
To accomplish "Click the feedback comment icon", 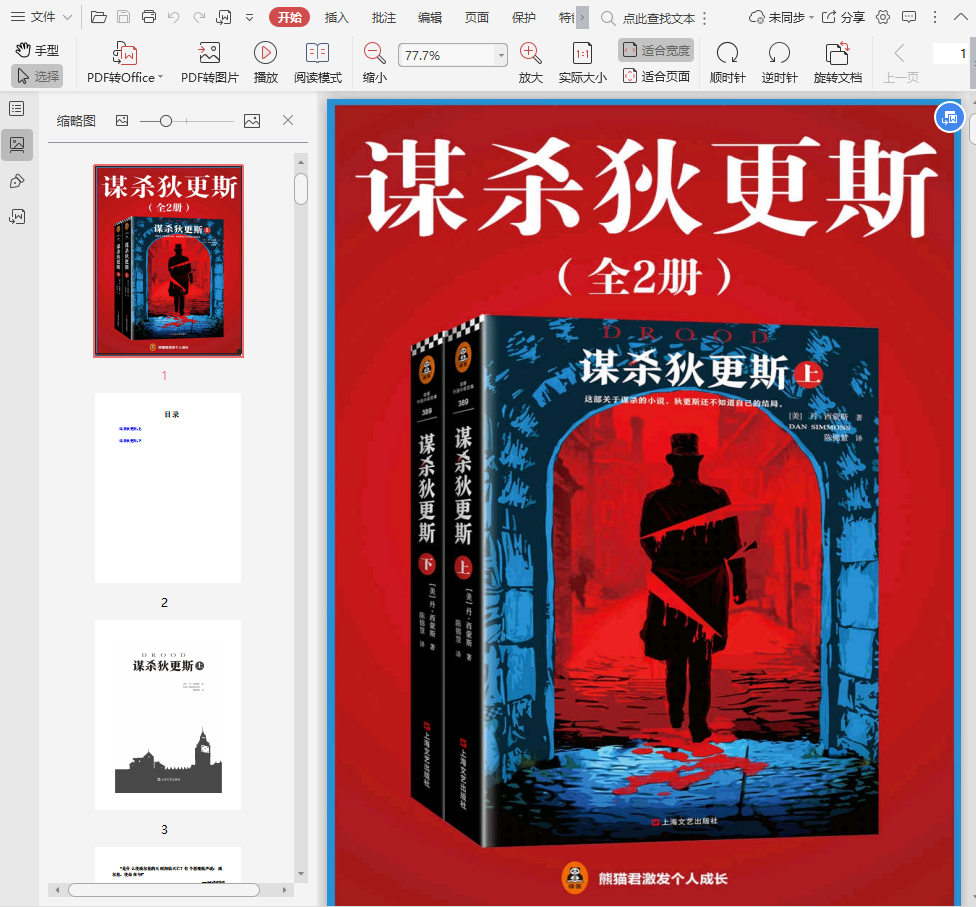I will coord(909,17).
